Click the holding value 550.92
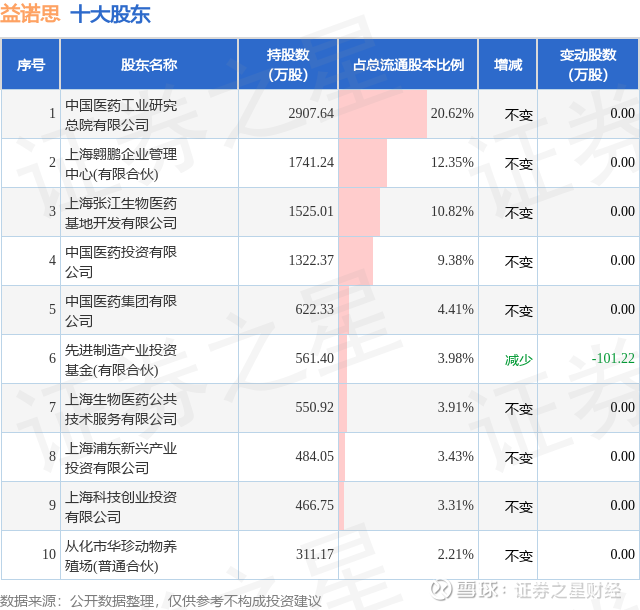 click(315, 407)
